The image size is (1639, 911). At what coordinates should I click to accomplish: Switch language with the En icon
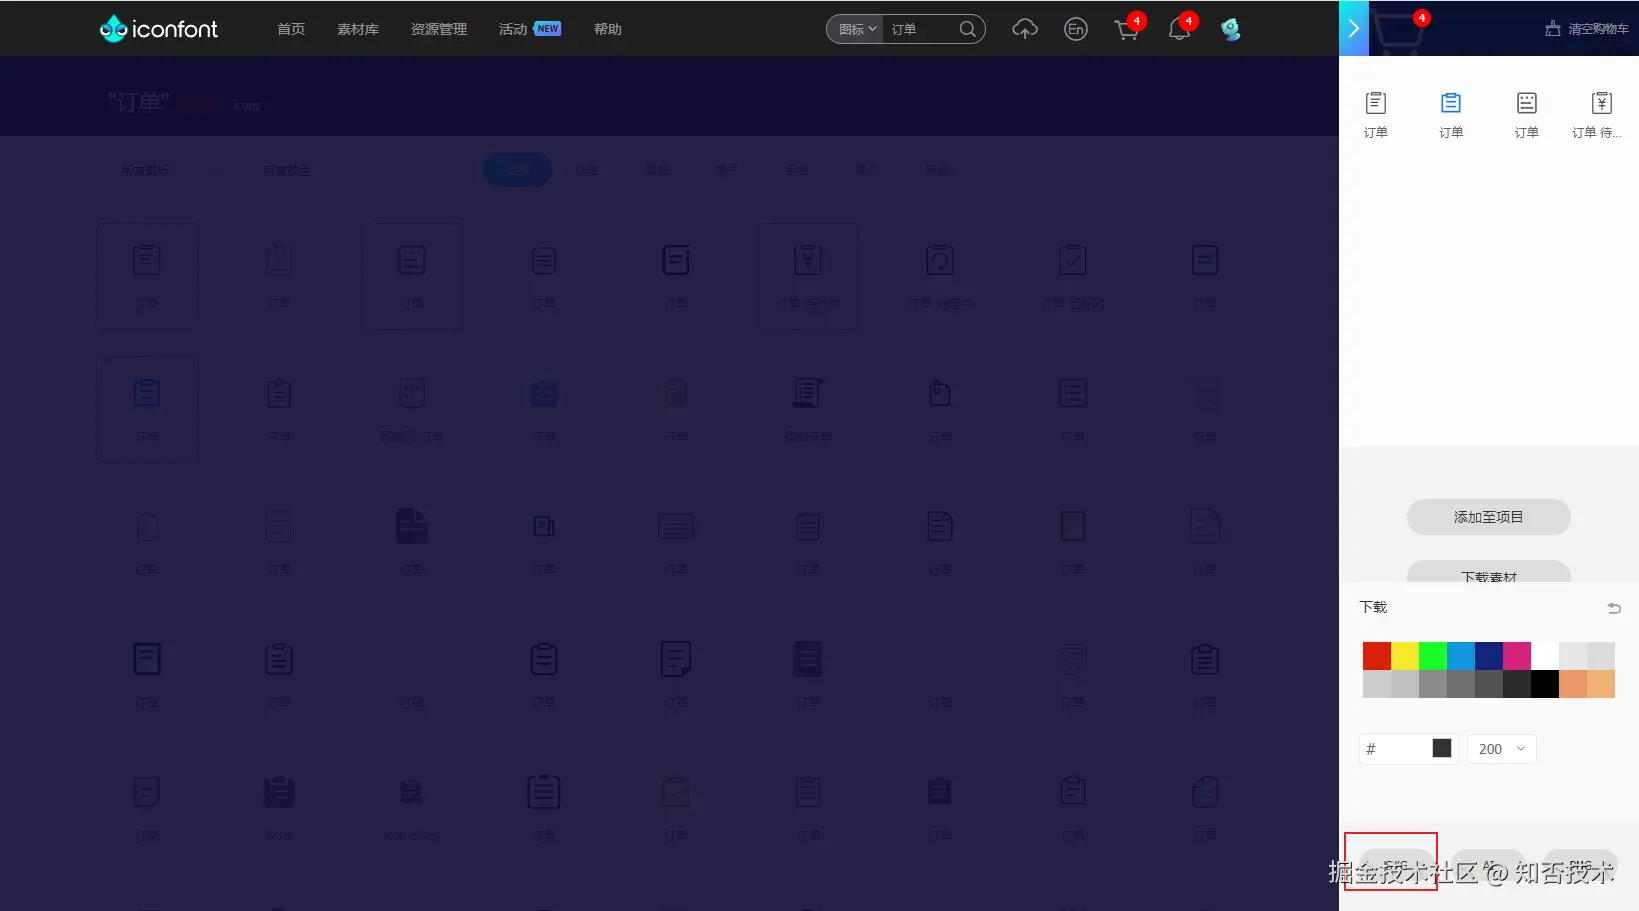(x=1076, y=29)
